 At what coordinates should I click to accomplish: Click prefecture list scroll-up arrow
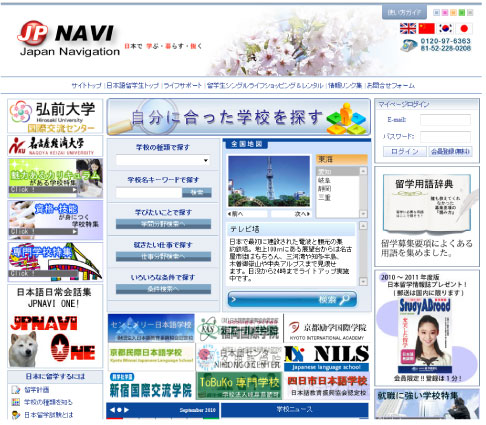[363, 171]
